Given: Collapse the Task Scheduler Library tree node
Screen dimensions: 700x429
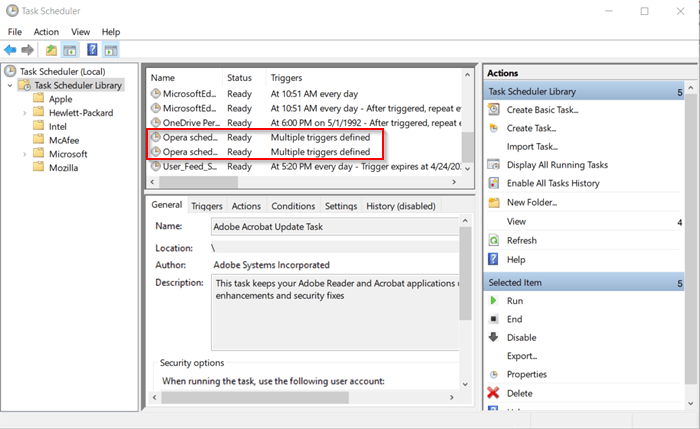Looking at the screenshot, I should [10, 85].
